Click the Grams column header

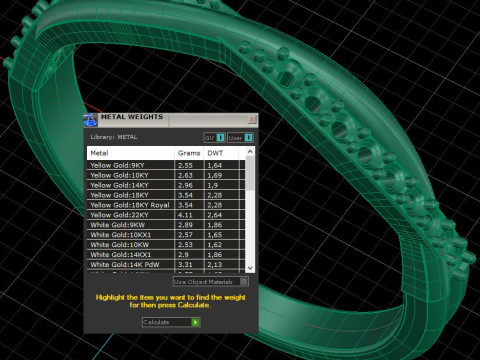point(189,153)
